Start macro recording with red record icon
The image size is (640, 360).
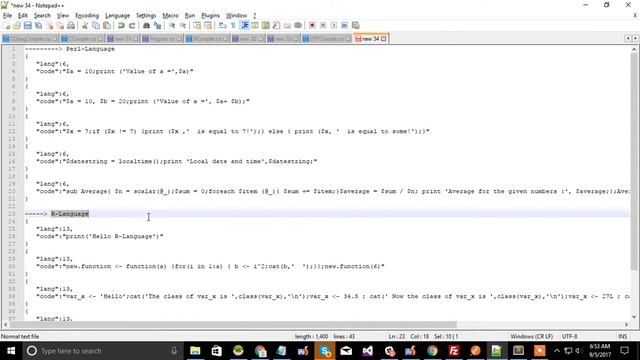pyautogui.click(x=312, y=26)
